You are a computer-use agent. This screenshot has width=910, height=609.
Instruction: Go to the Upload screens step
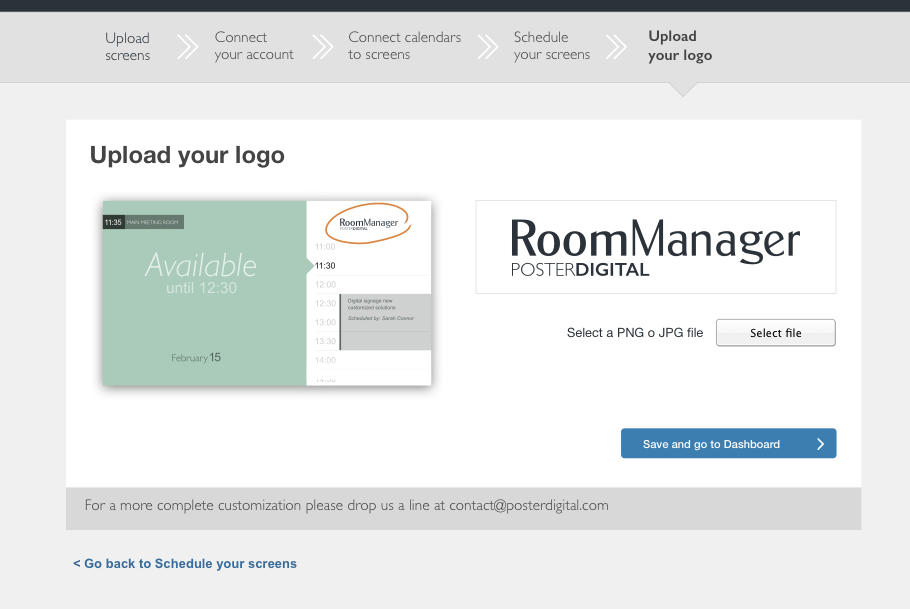[128, 46]
